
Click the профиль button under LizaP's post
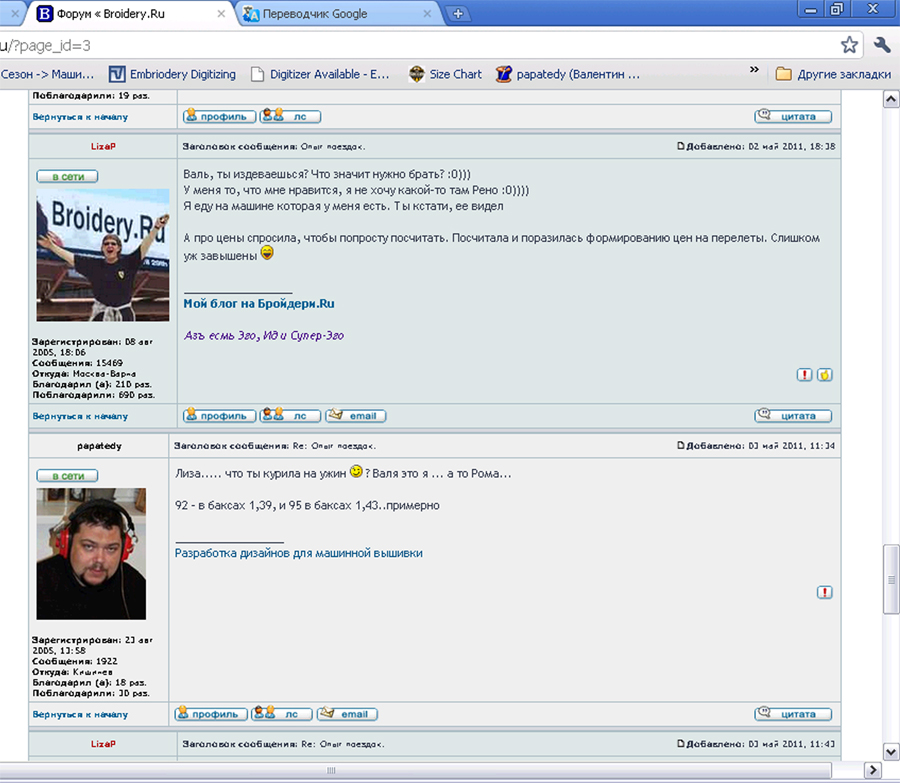pos(218,415)
